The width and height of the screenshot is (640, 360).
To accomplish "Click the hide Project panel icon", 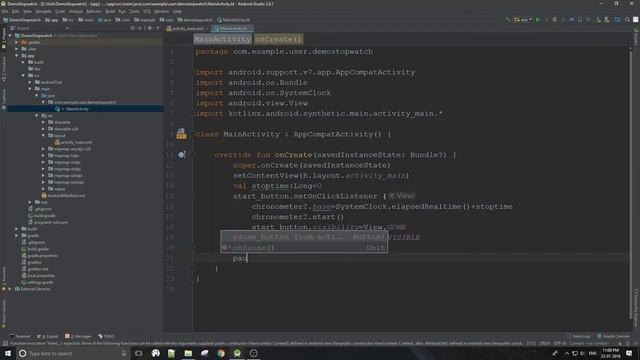I will point(158,28).
